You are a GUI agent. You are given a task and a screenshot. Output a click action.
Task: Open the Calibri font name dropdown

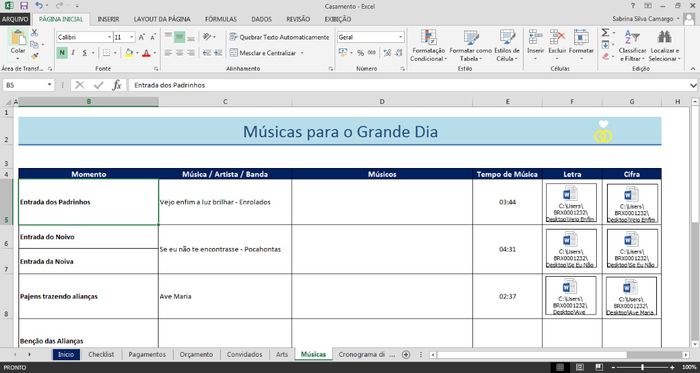point(110,37)
